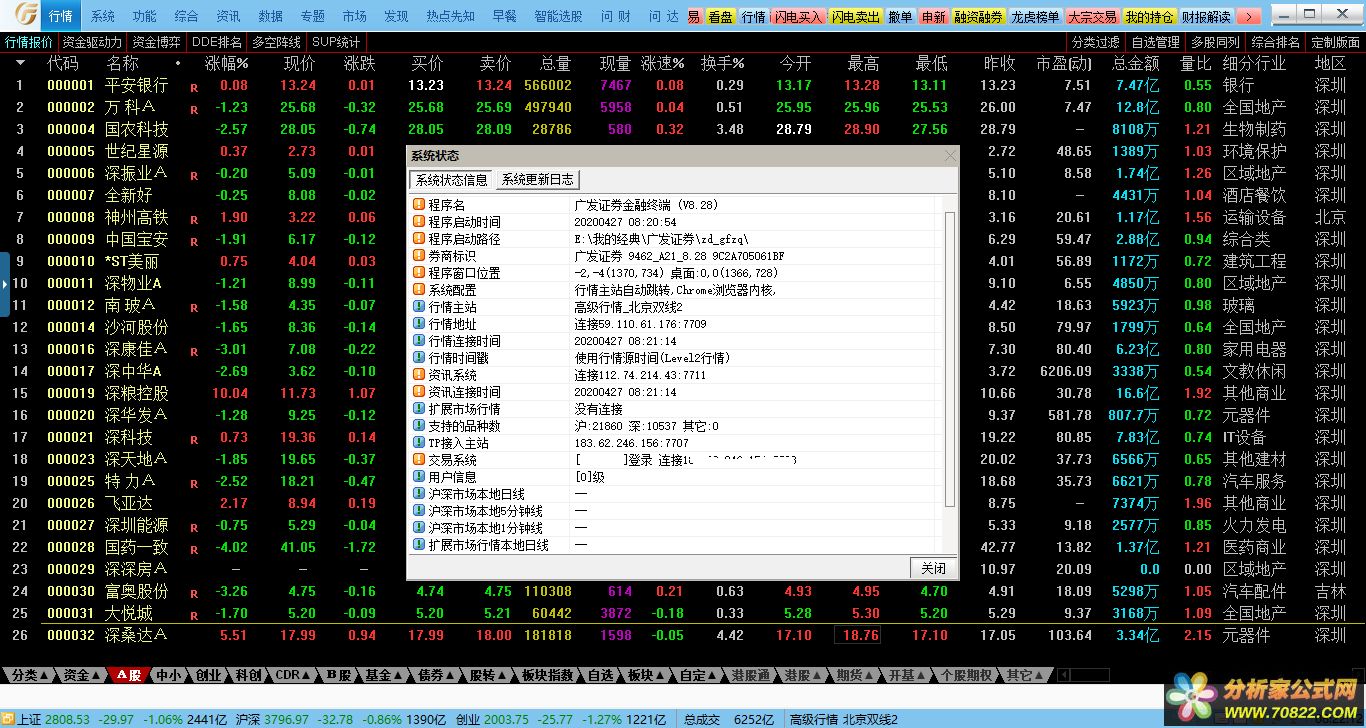Click the R margin marker beside 平安银行
Screen dimensions: 1366x728
[194, 87]
